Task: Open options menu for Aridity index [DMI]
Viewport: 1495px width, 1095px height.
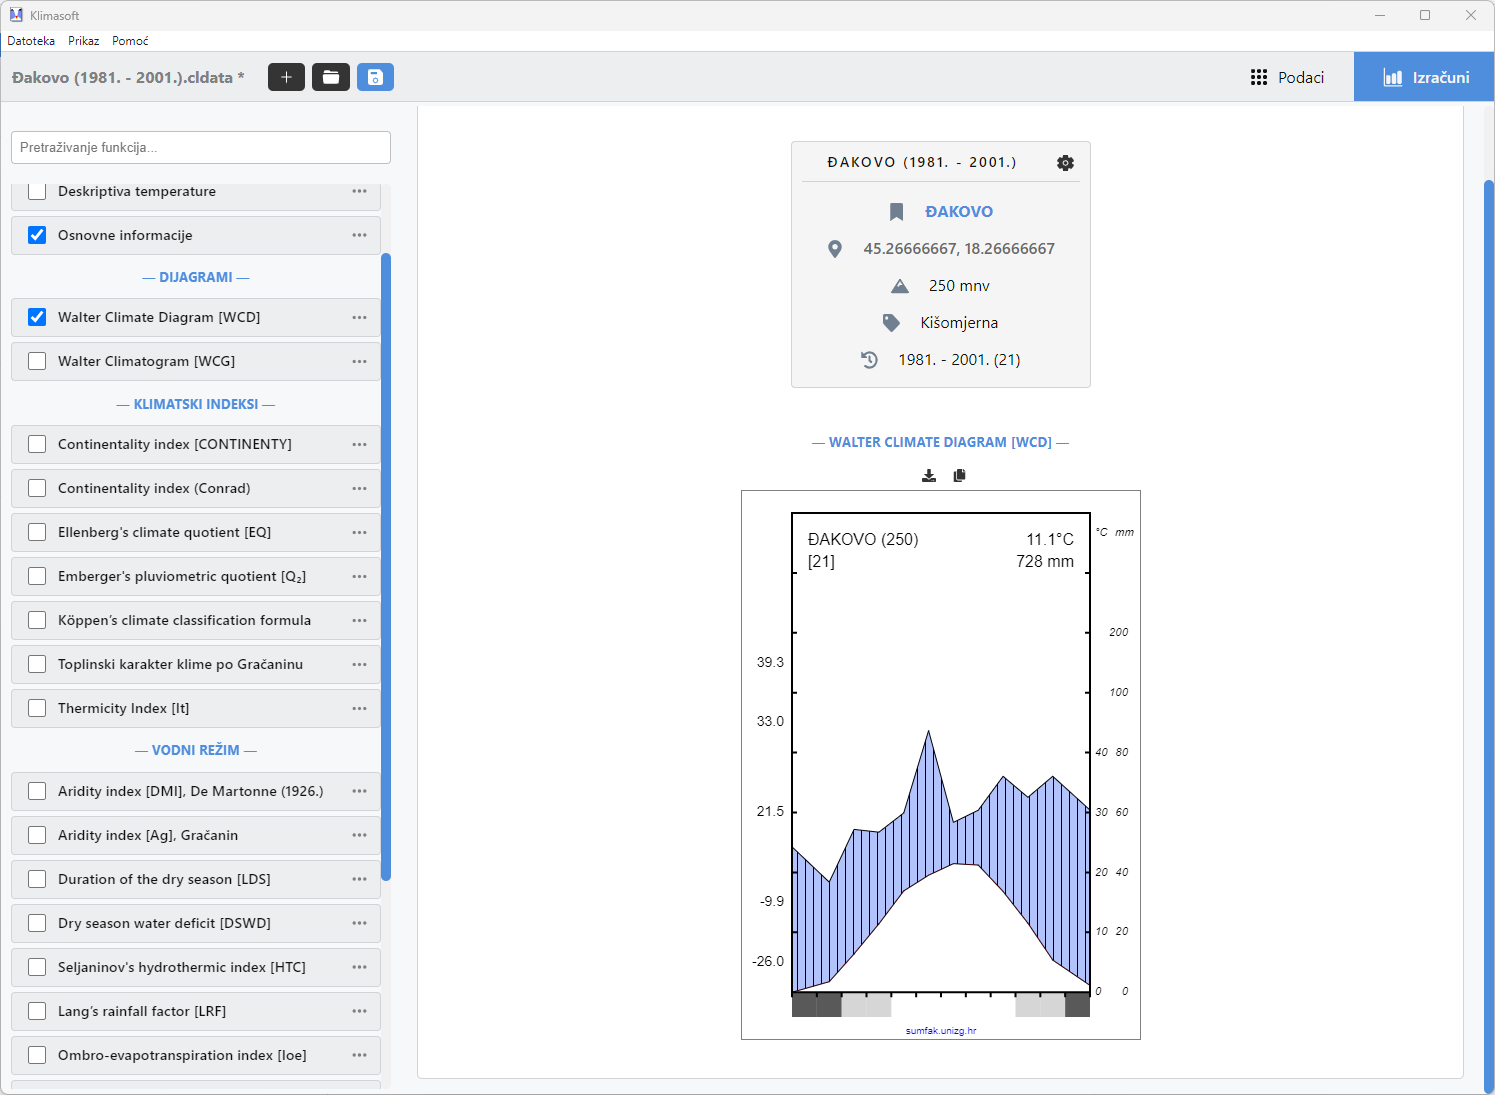Action: (x=359, y=791)
